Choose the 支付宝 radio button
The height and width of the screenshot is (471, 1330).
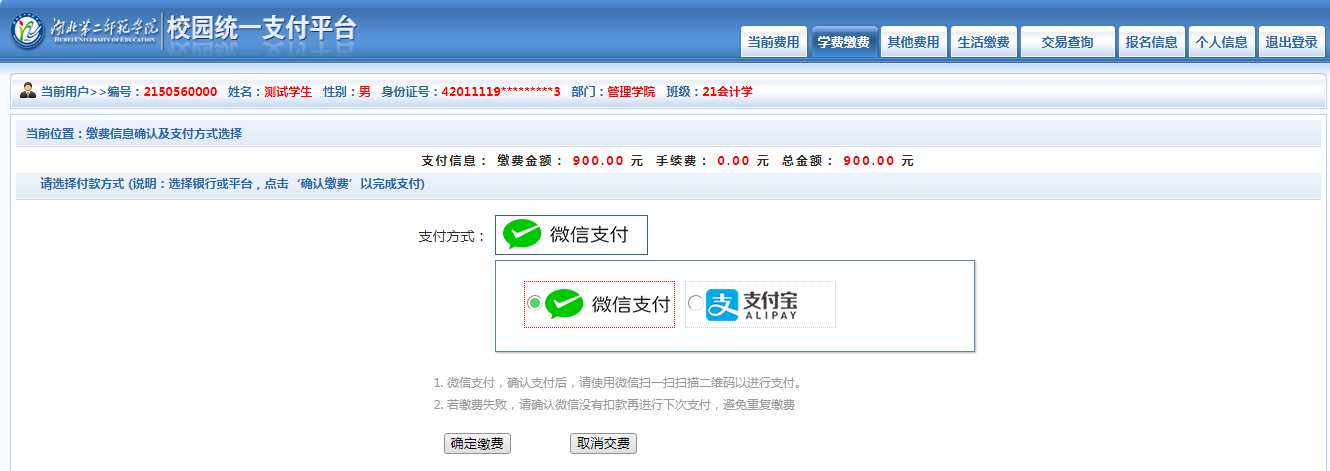coord(696,304)
